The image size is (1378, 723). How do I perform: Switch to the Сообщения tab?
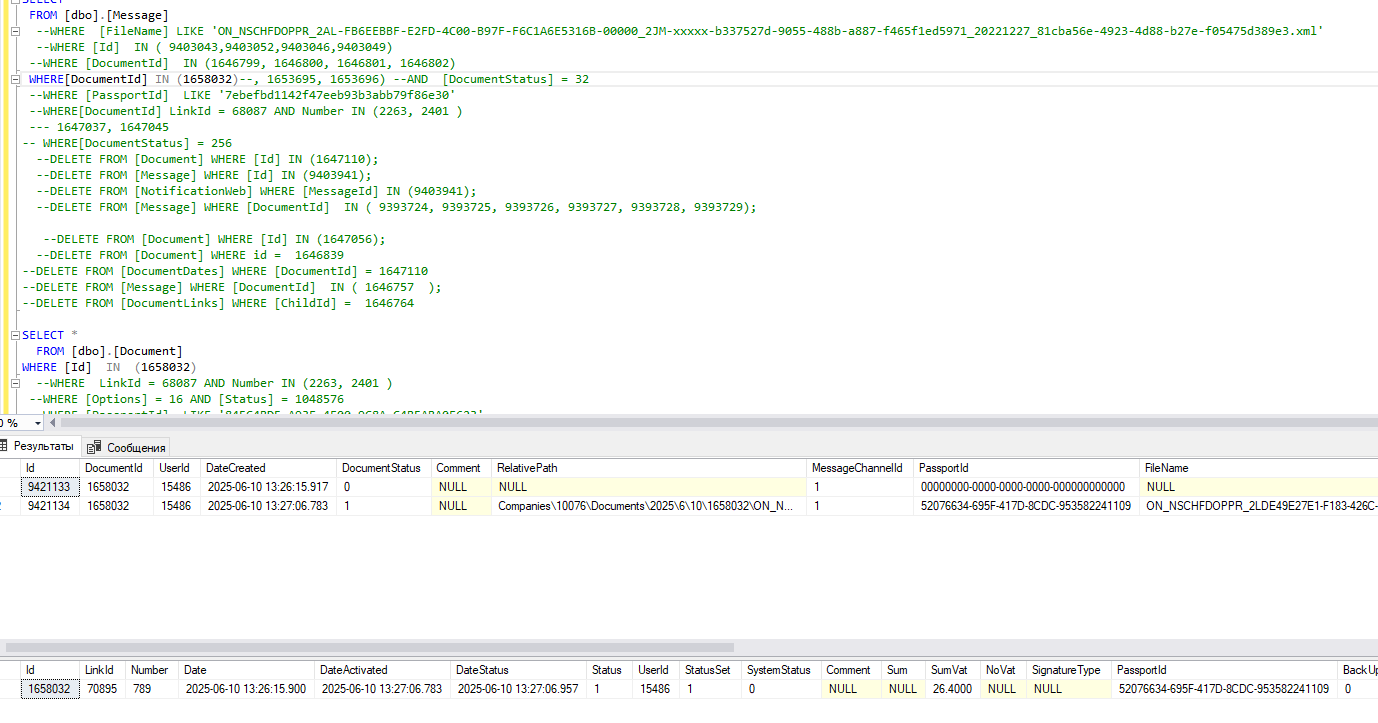127,447
